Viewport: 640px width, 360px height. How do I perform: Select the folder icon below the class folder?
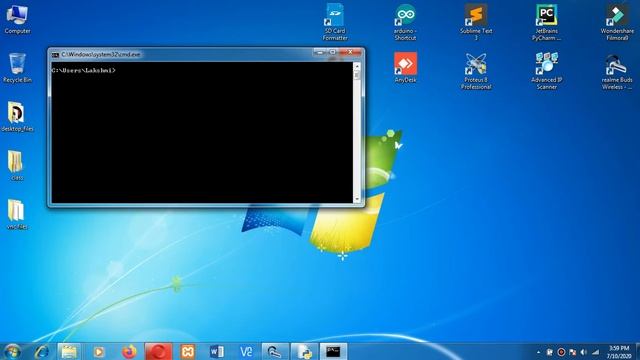coord(17,214)
